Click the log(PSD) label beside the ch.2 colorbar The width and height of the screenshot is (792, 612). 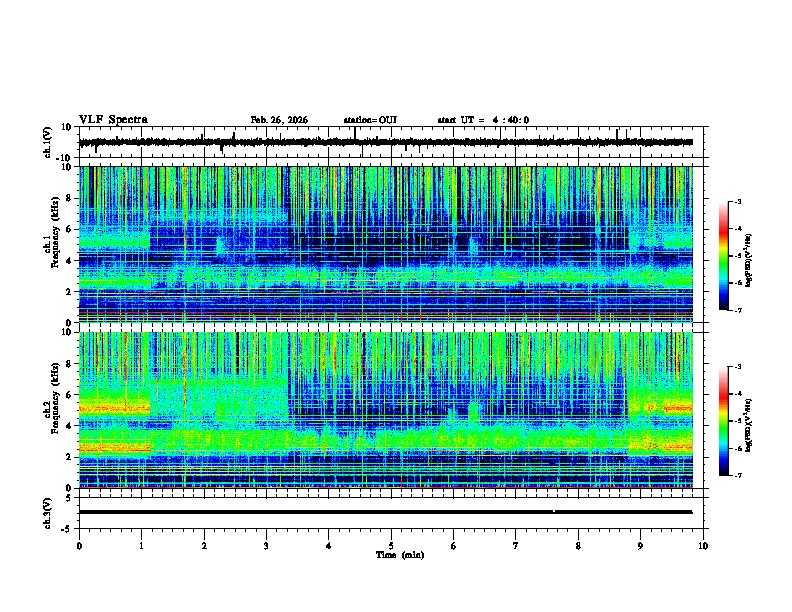click(749, 425)
